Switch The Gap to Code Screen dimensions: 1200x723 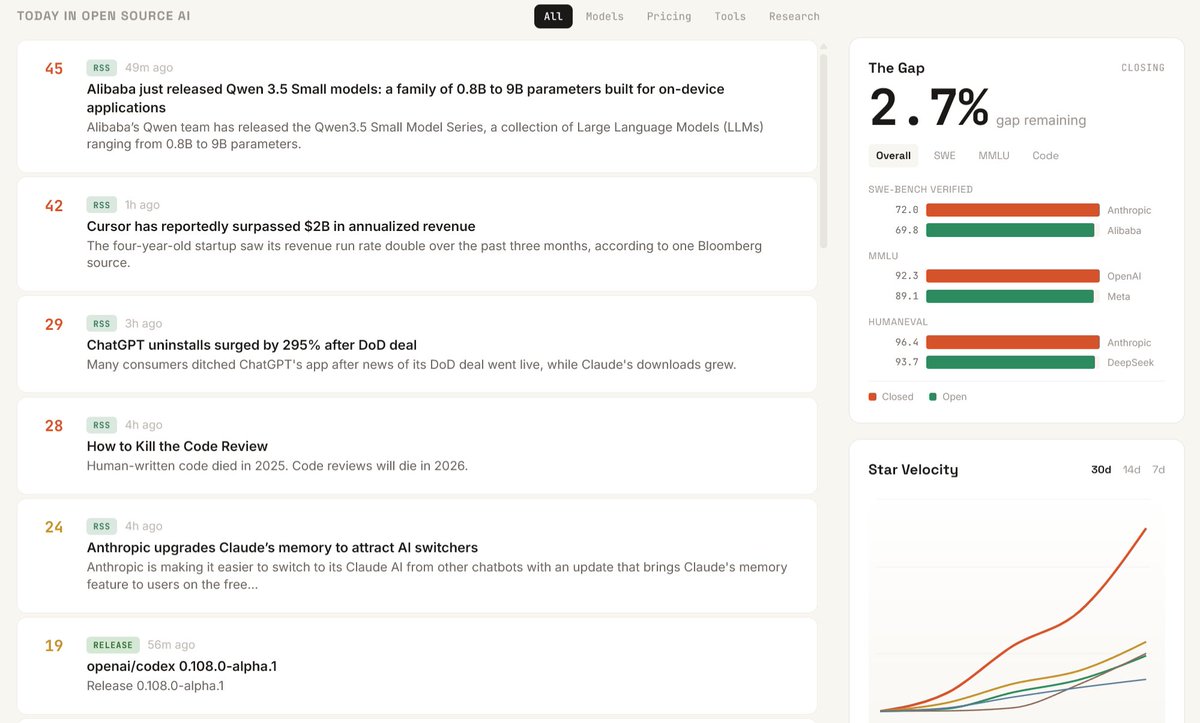1045,155
